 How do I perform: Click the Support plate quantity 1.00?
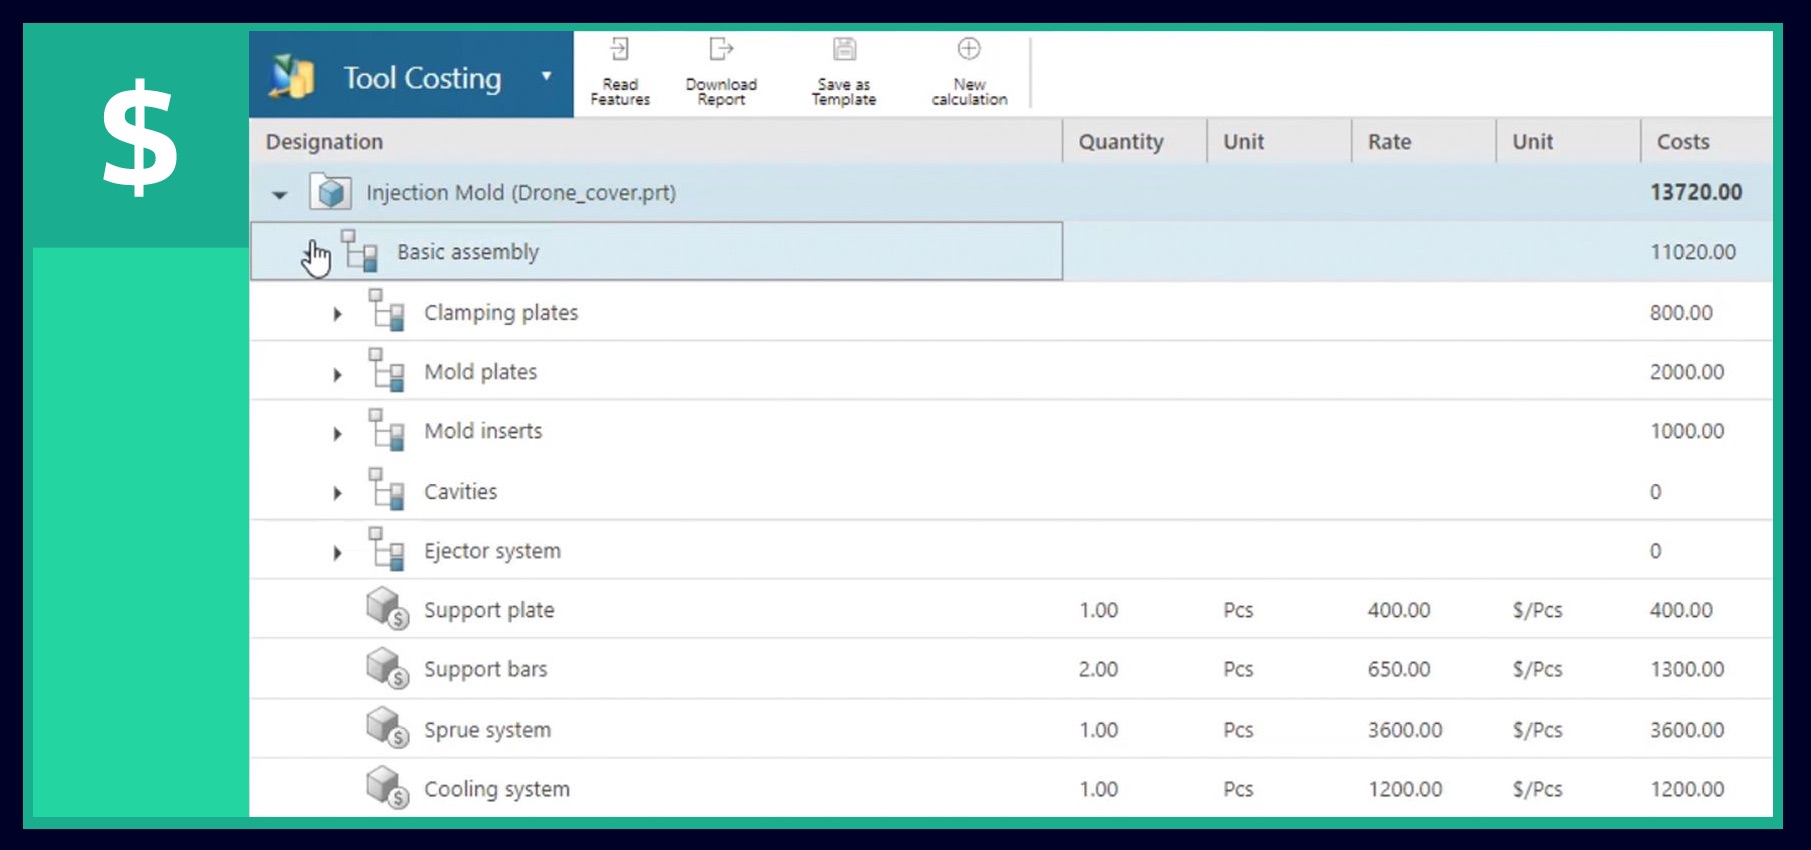1098,610
